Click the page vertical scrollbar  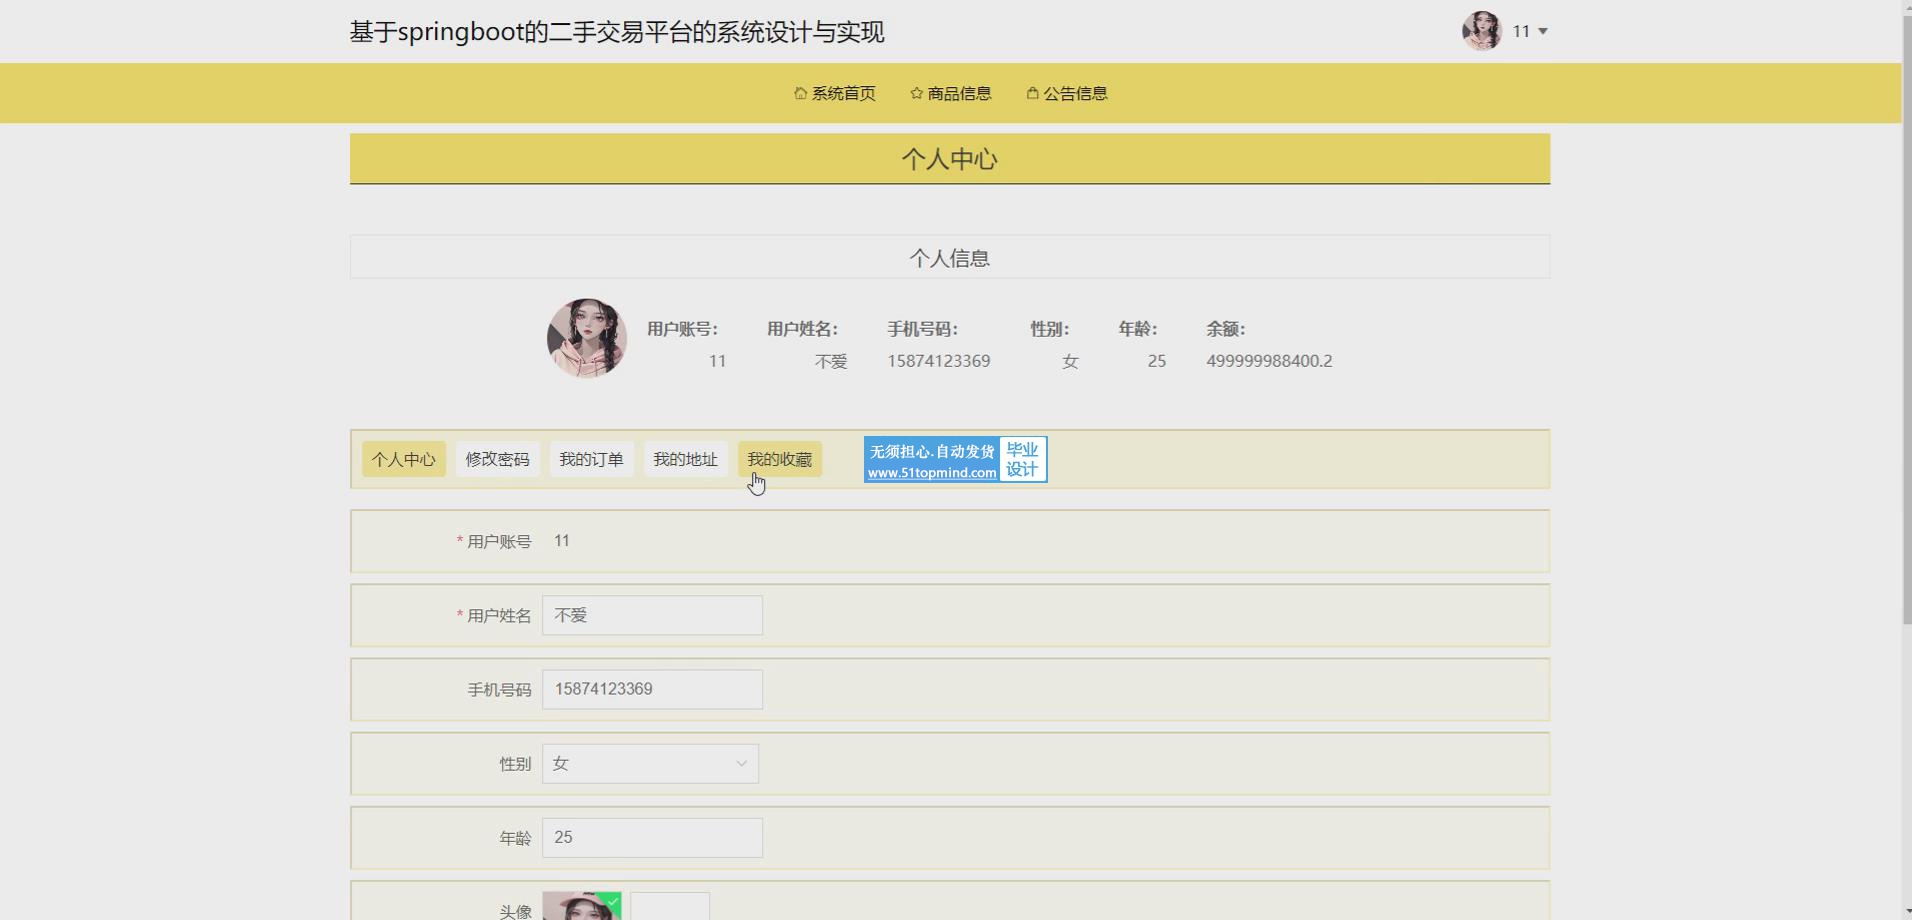pos(1906,320)
